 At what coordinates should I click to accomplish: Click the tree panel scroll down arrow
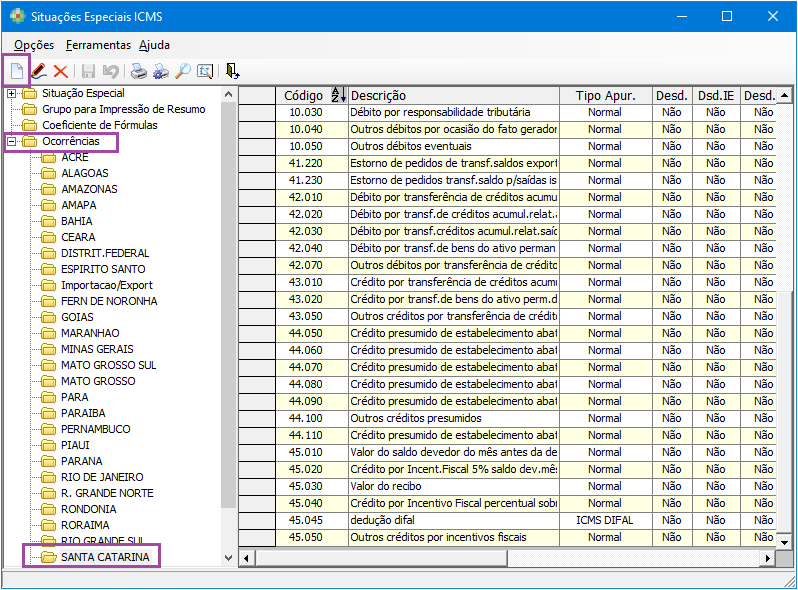[x=228, y=557]
